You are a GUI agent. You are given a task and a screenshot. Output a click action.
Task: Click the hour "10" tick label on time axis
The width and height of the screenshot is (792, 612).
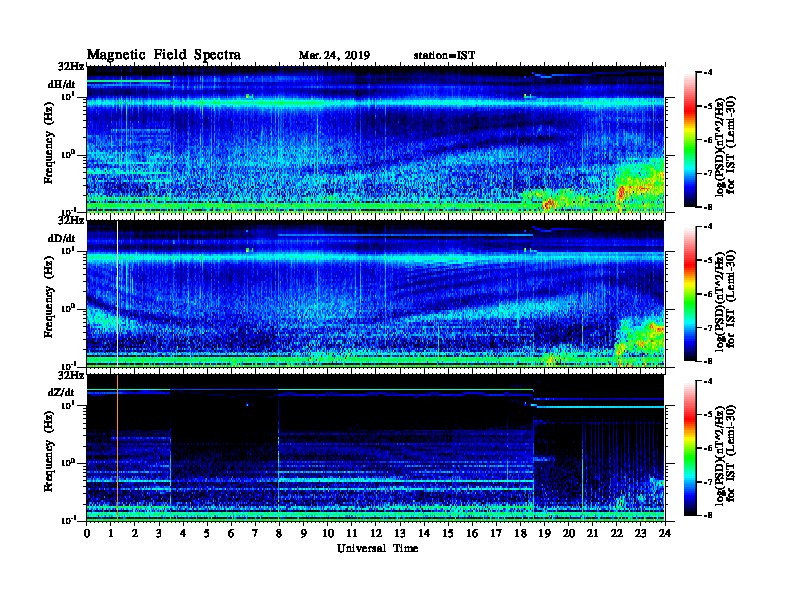tap(328, 533)
